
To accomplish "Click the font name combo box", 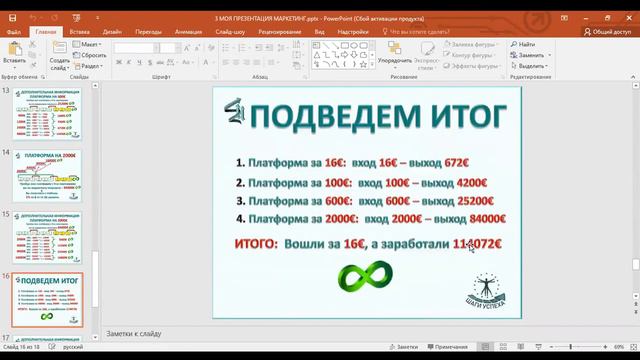I will [x=136, y=48].
